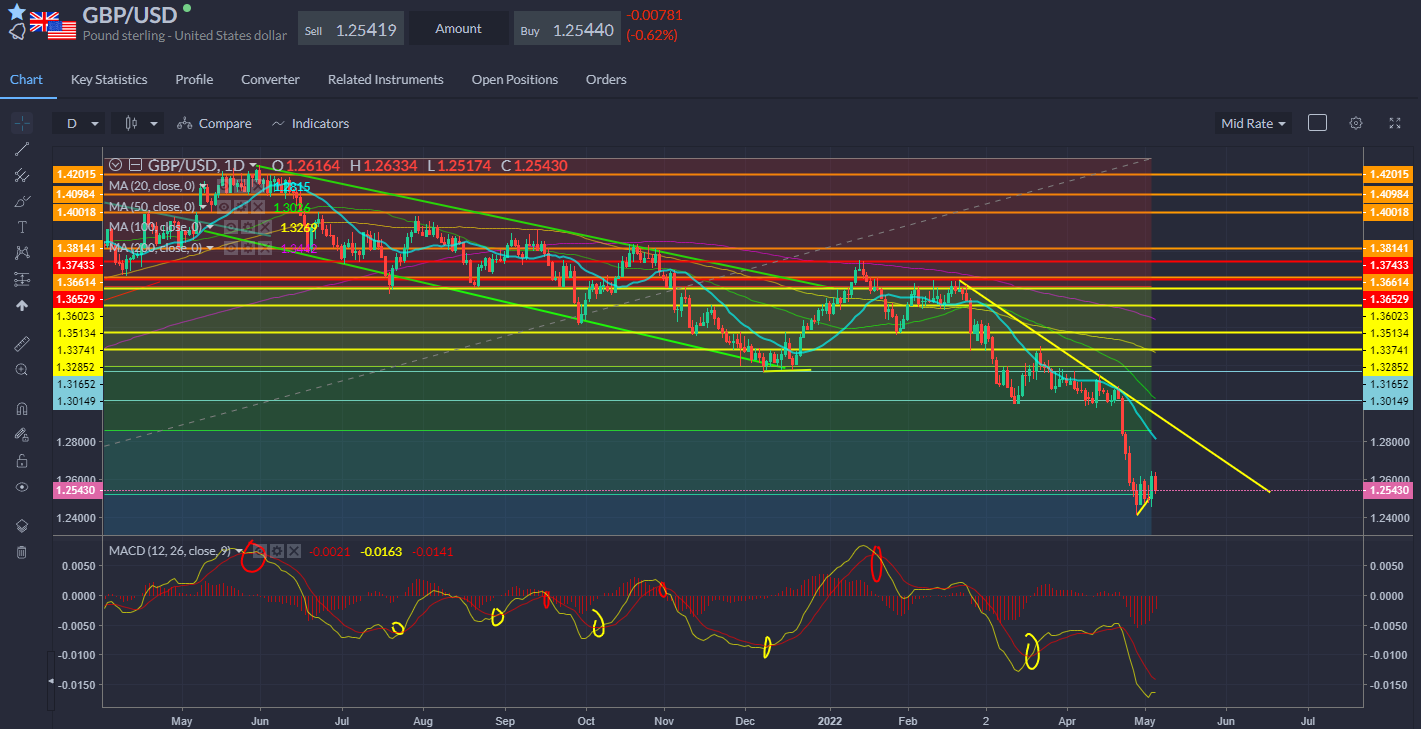
Task: Hide the MA 50 indicator with eye icon
Action: pos(224,207)
